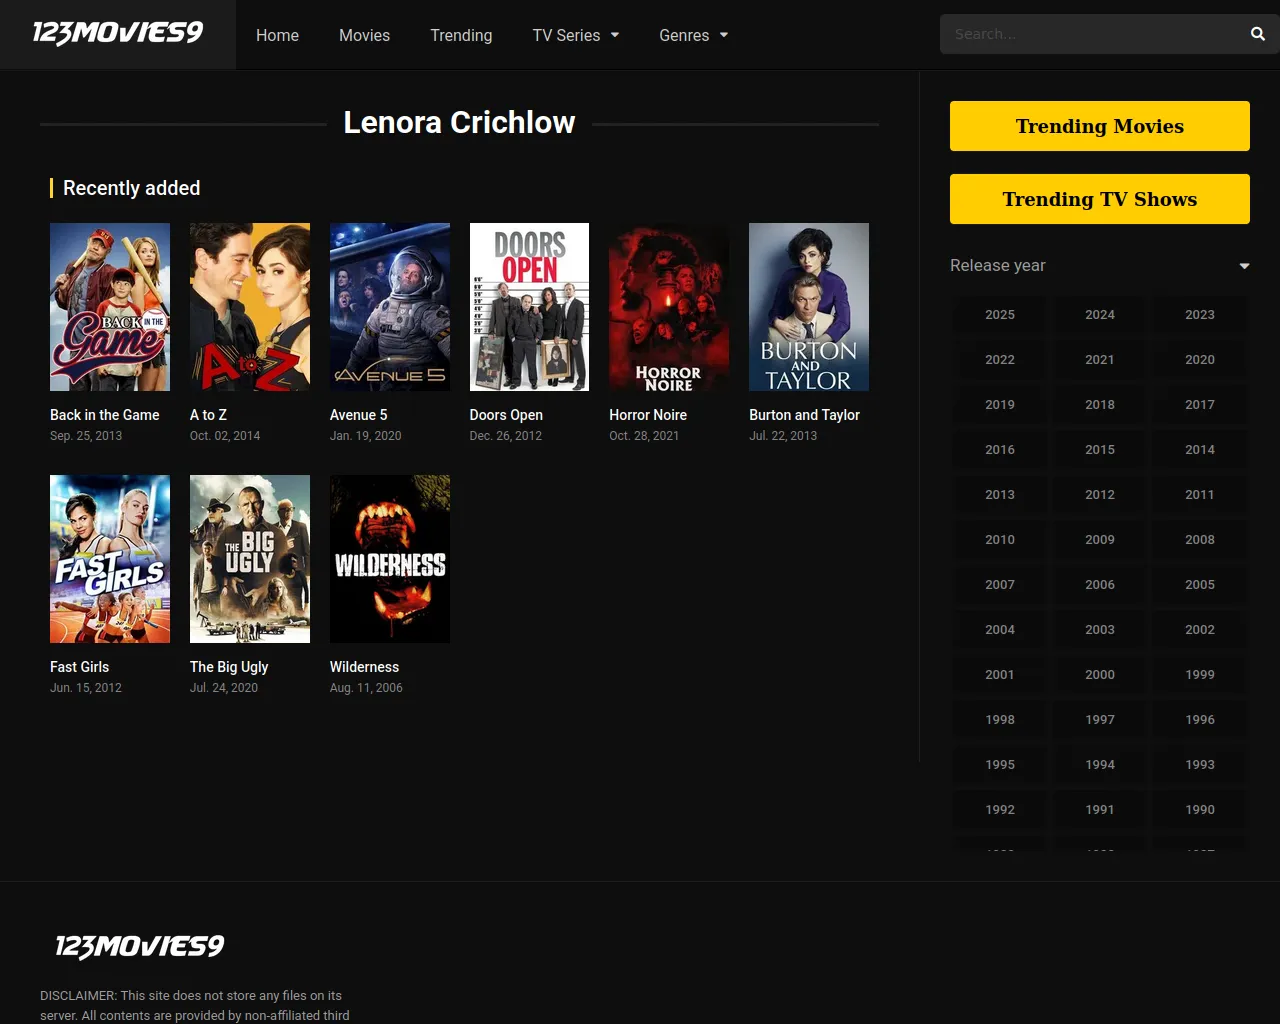1280x1024 pixels.
Task: Open the Trending TV Shows button
Action: pos(1100,199)
